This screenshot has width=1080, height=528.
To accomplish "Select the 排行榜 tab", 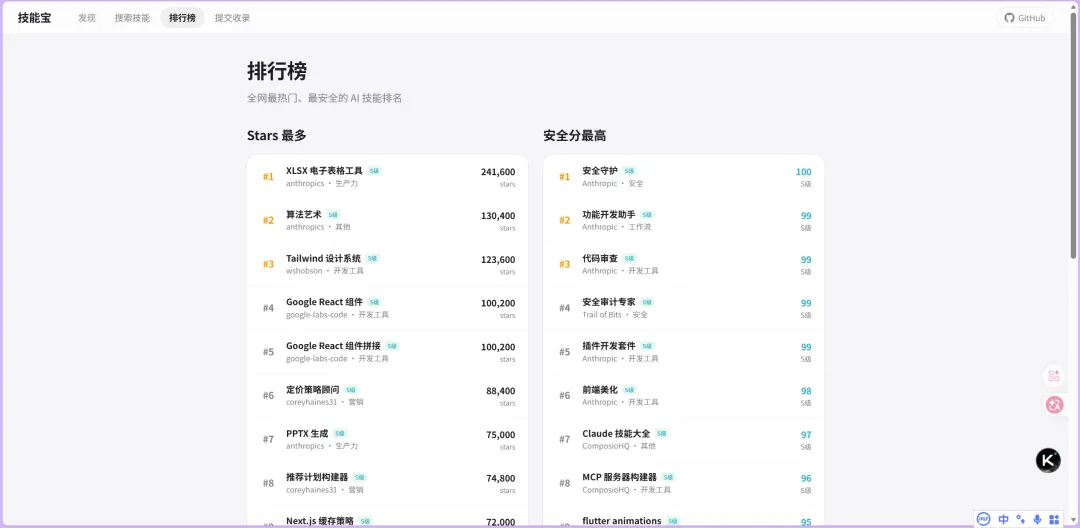I will (x=183, y=18).
